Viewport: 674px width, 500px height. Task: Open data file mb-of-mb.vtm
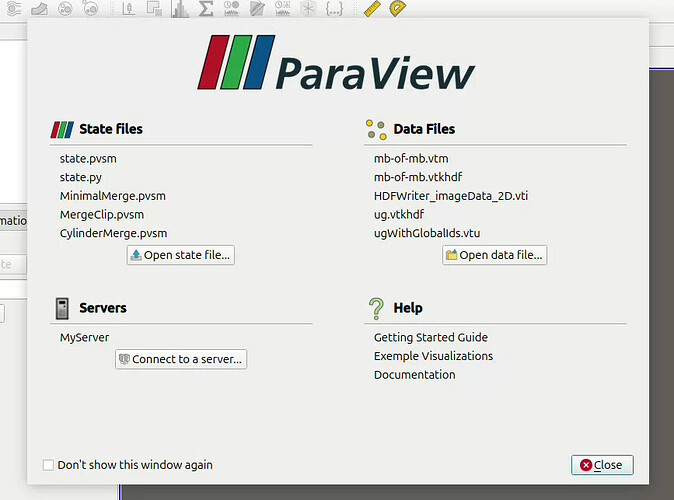click(x=411, y=159)
